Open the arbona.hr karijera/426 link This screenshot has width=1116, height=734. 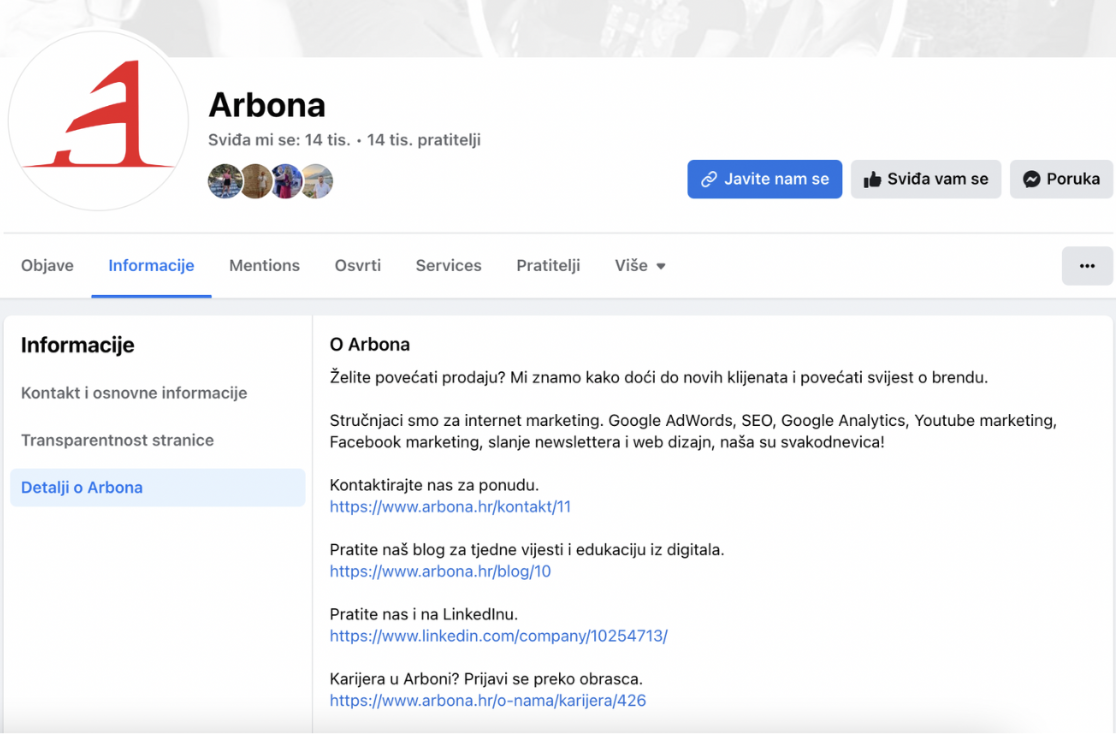[x=488, y=701]
